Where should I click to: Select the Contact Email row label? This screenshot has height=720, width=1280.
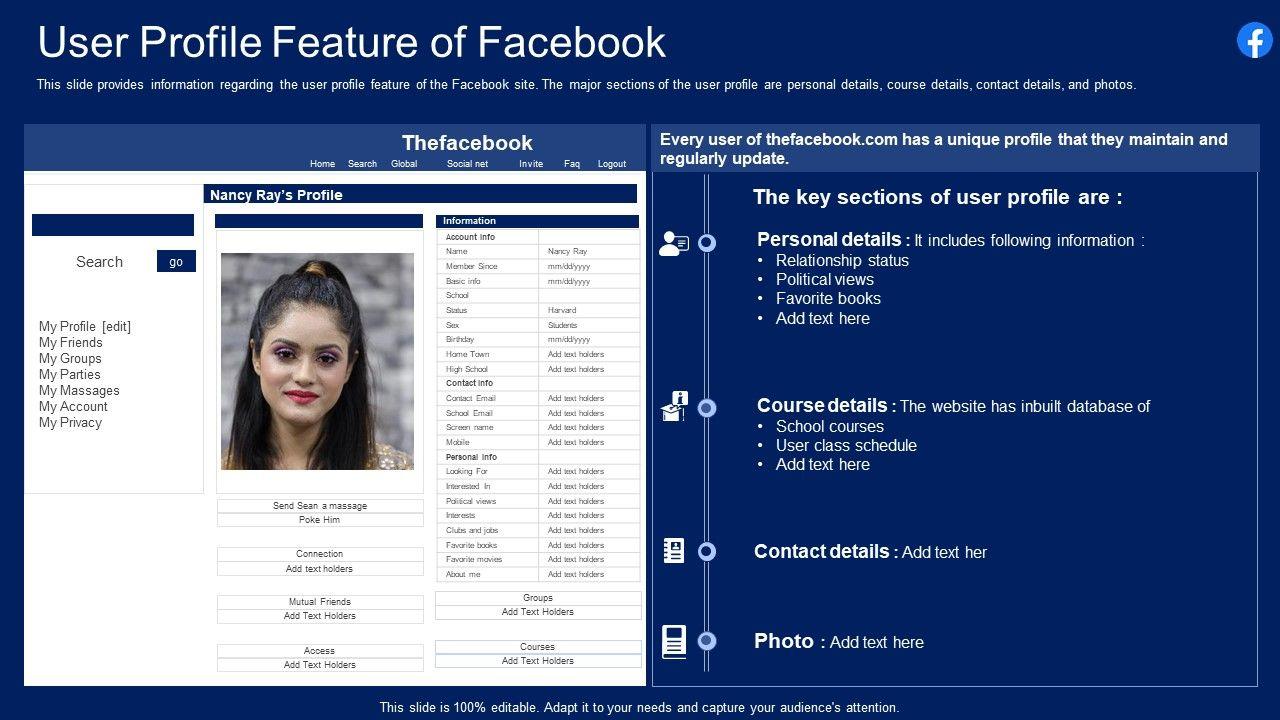coord(471,398)
